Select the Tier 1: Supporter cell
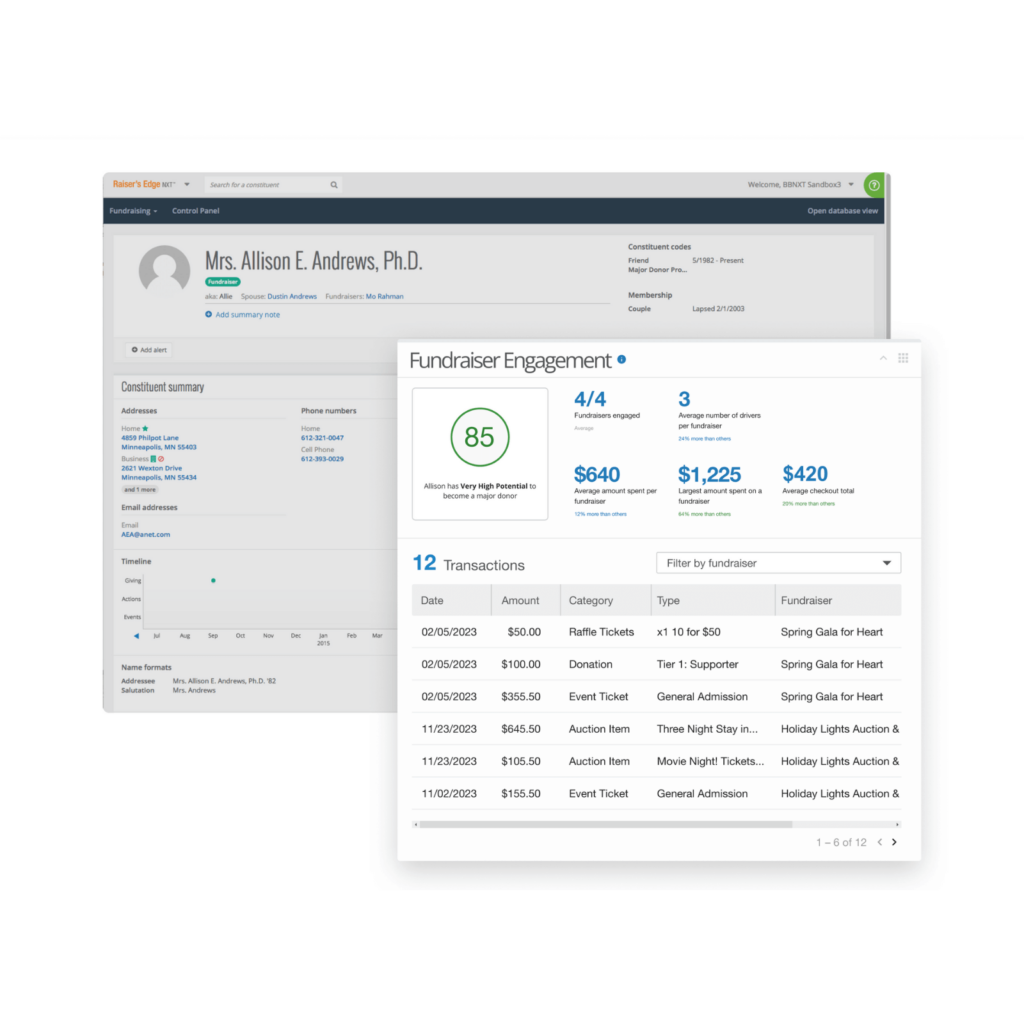1024x1024 pixels. click(x=697, y=664)
